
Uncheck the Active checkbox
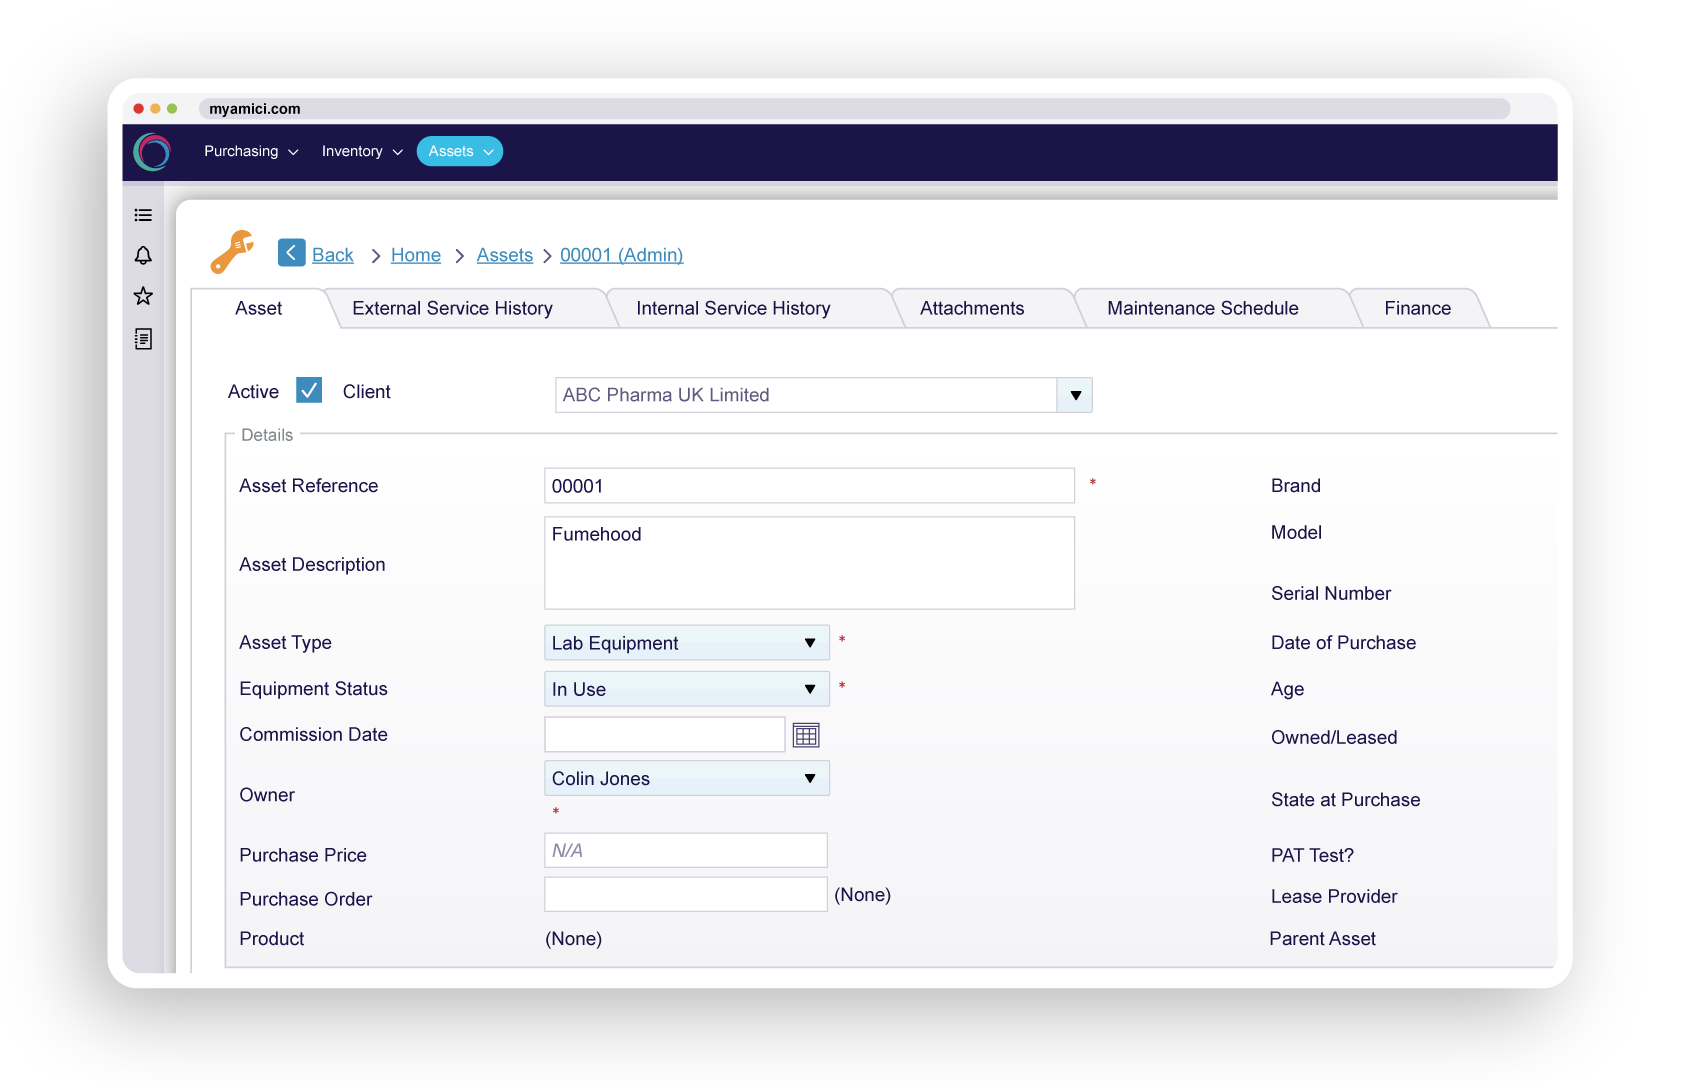pyautogui.click(x=309, y=390)
